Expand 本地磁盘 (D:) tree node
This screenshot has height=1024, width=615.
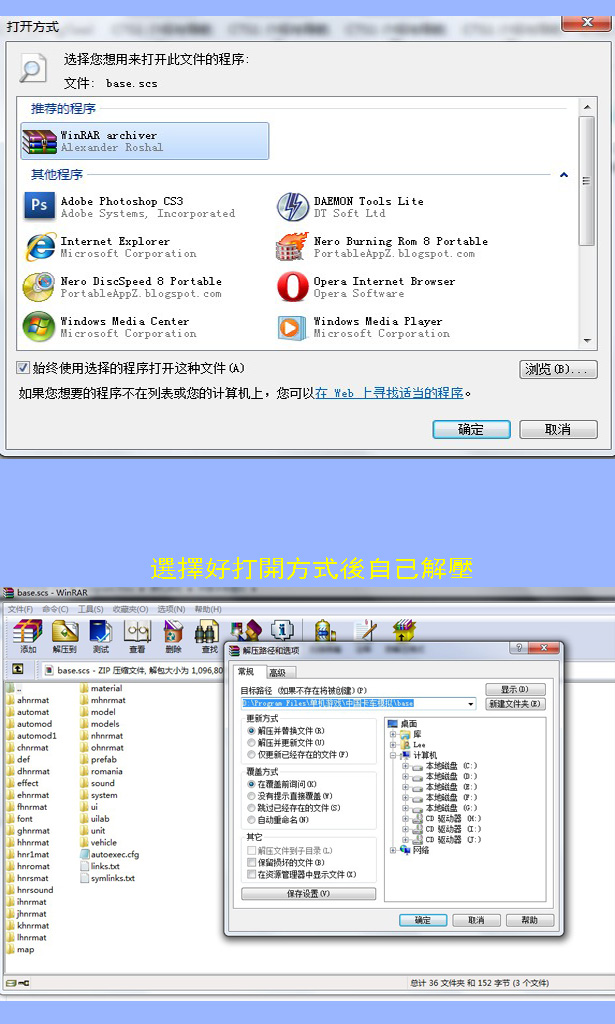click(x=405, y=776)
